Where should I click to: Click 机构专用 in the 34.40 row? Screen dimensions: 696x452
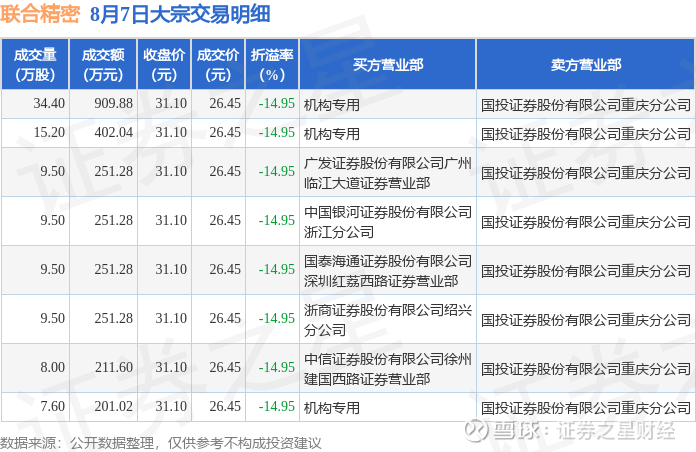[332, 105]
